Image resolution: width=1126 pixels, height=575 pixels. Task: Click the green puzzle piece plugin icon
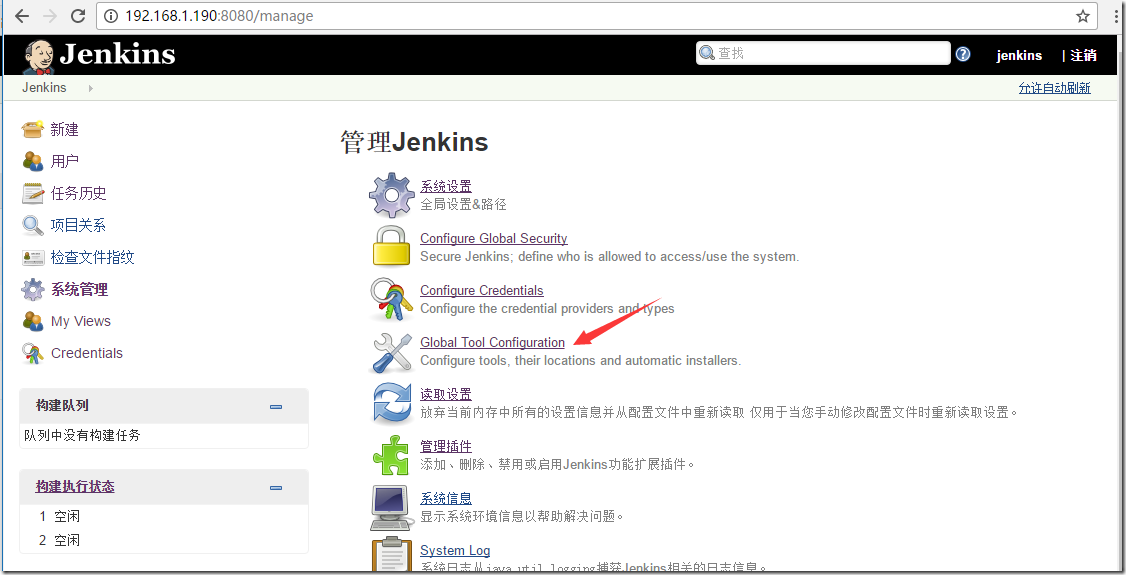391,455
